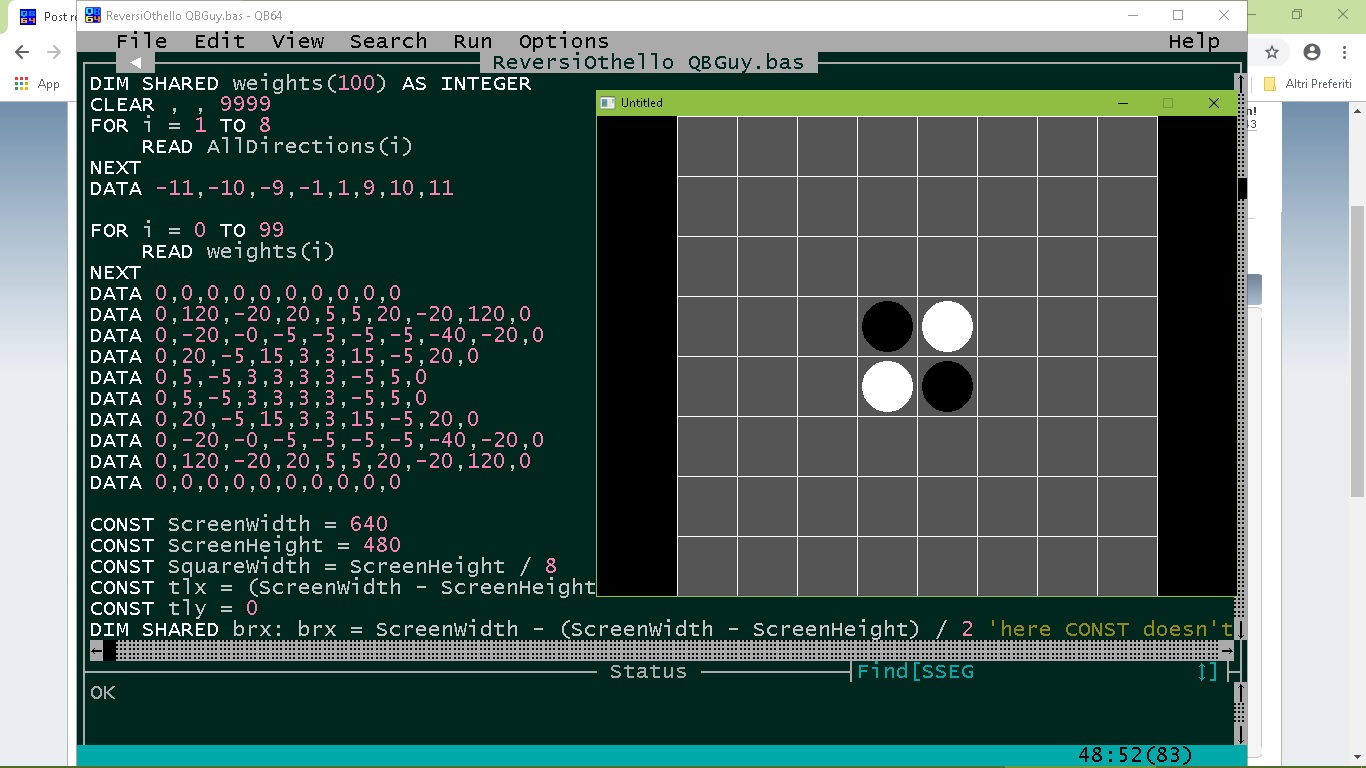
Task: Click the QB64 icon in the title bar
Action: coord(92,15)
